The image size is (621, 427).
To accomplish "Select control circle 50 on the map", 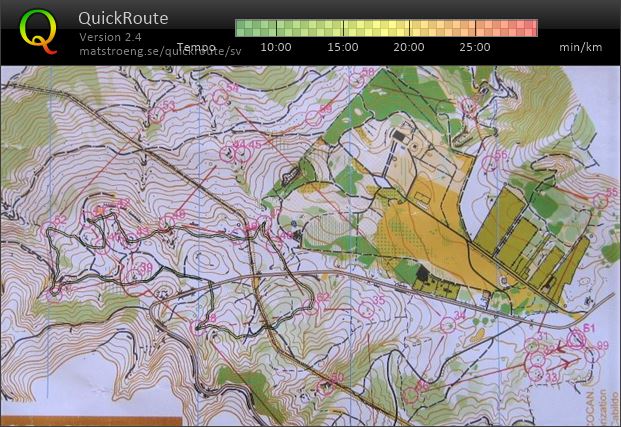I will [326, 388].
